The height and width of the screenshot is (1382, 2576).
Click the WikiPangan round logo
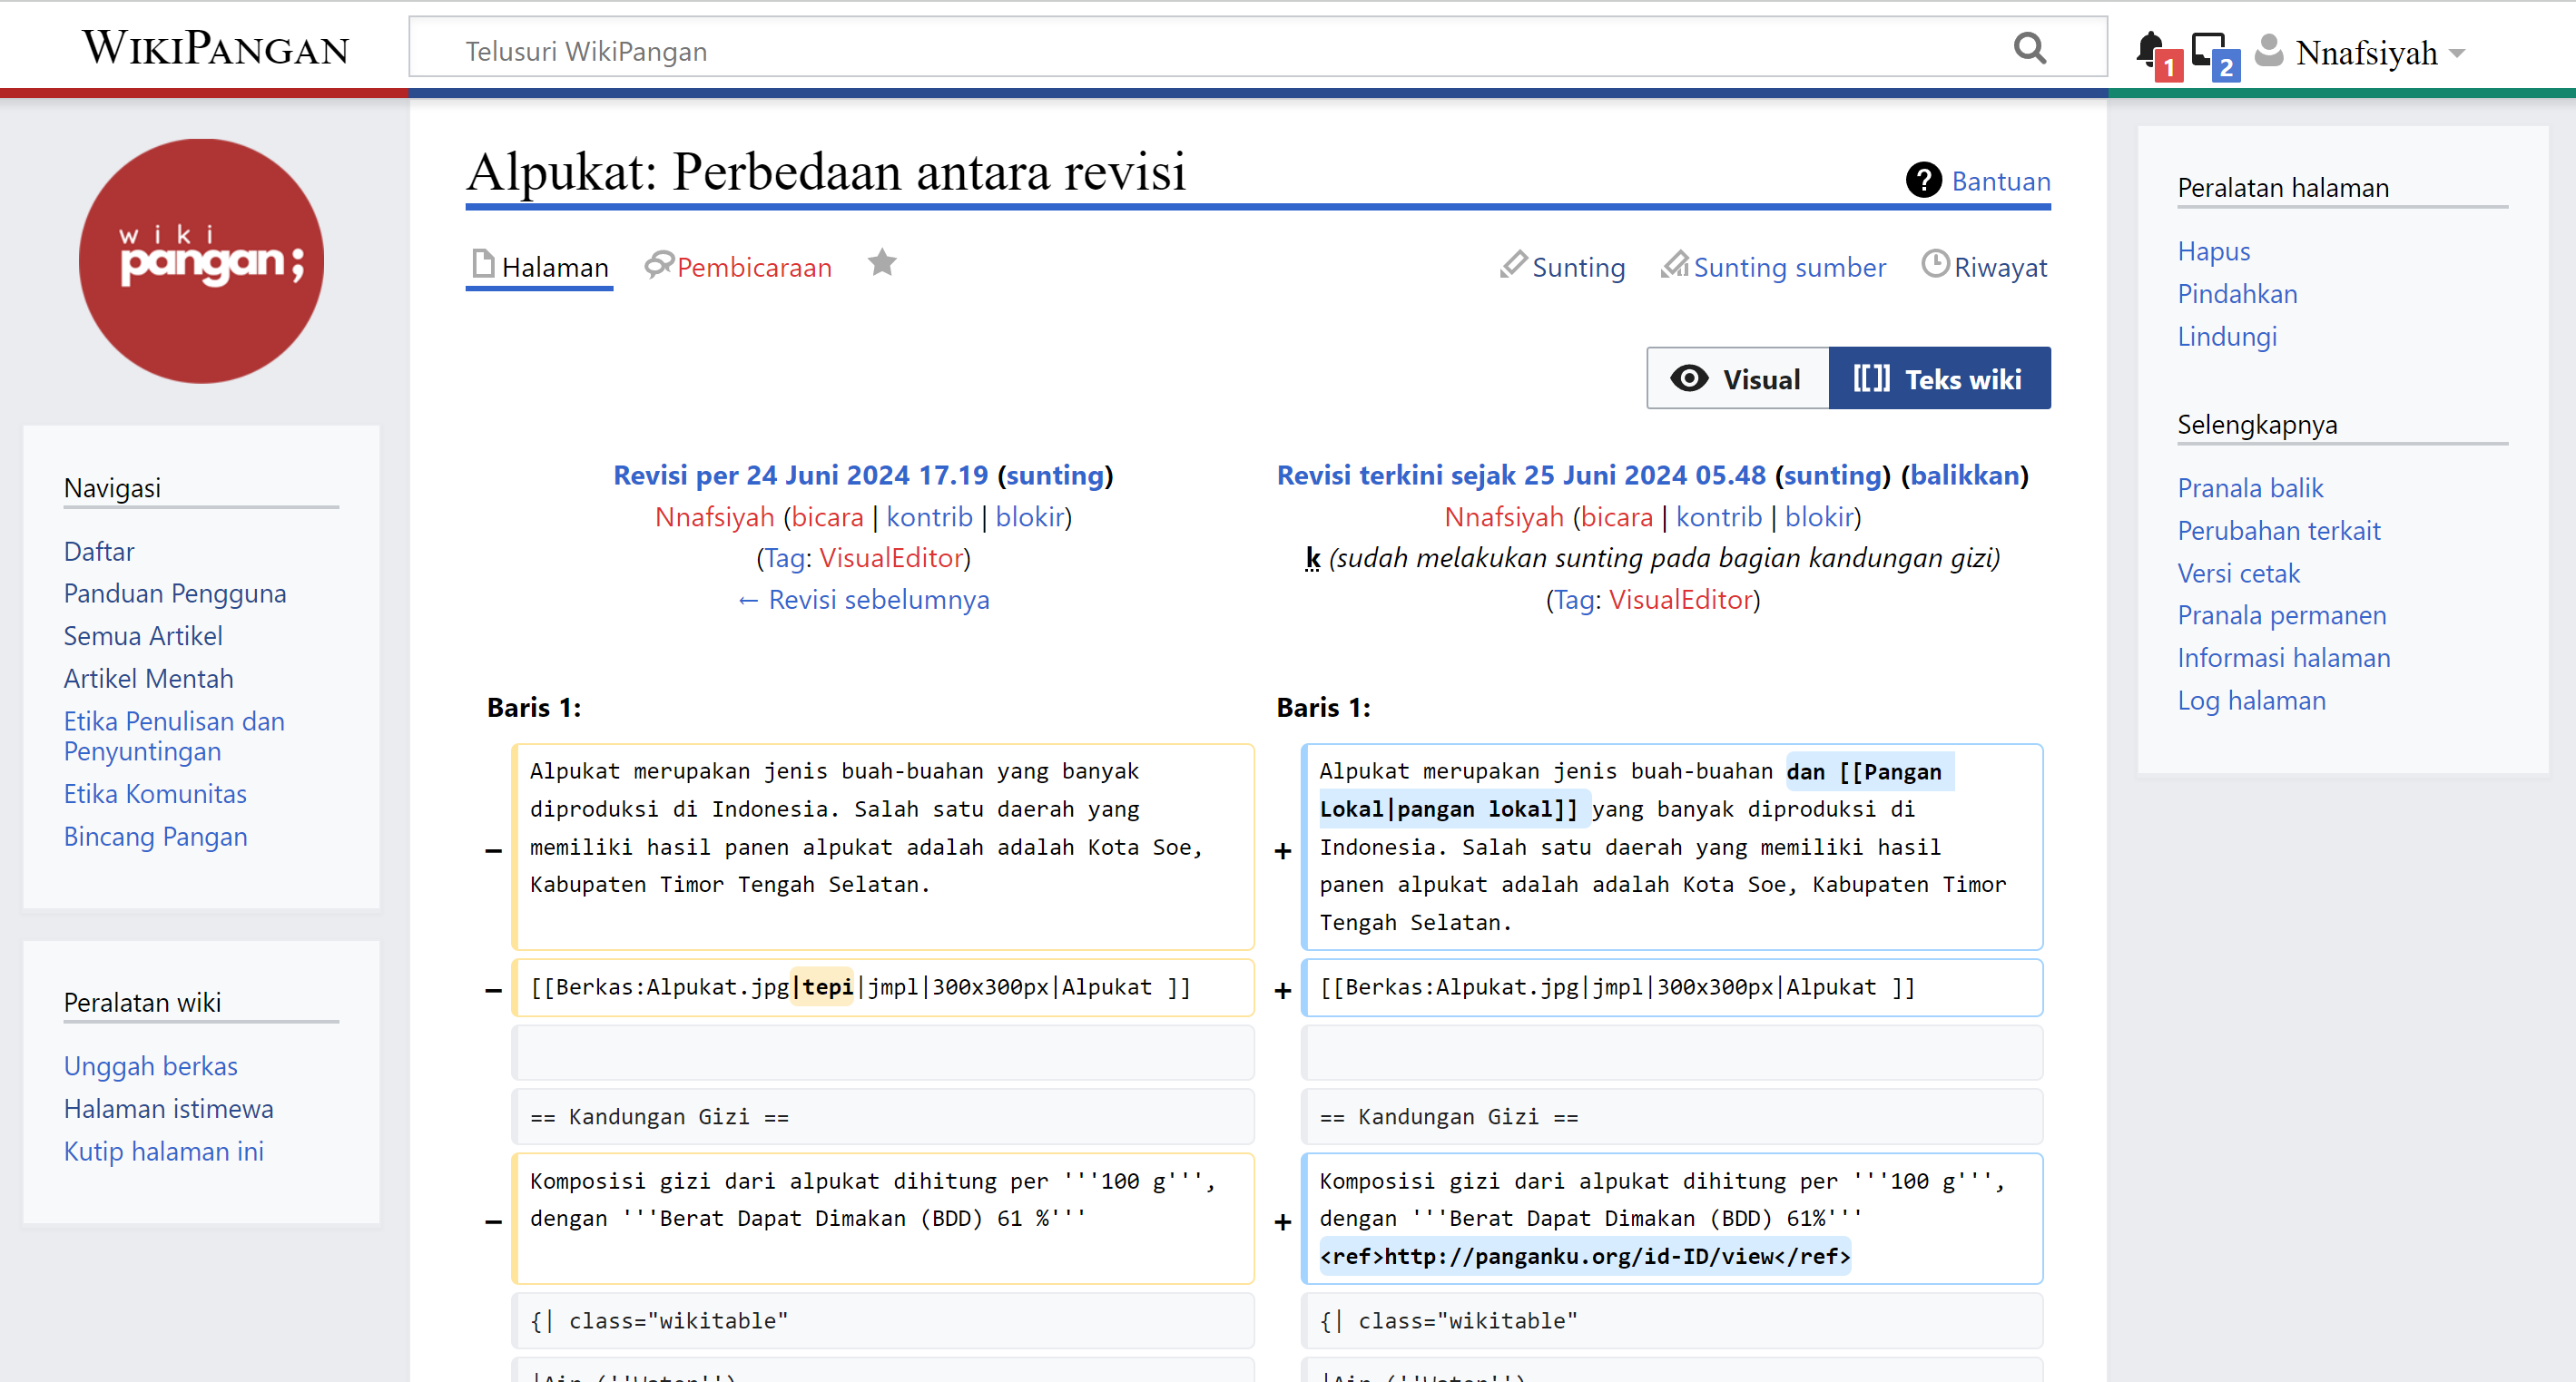pos(201,261)
